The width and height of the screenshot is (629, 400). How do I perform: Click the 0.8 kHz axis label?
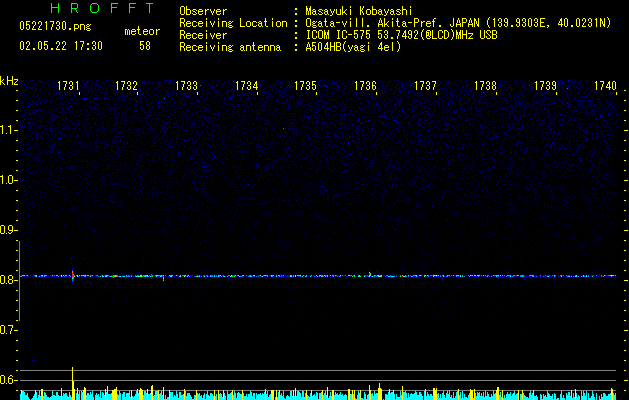[8, 280]
